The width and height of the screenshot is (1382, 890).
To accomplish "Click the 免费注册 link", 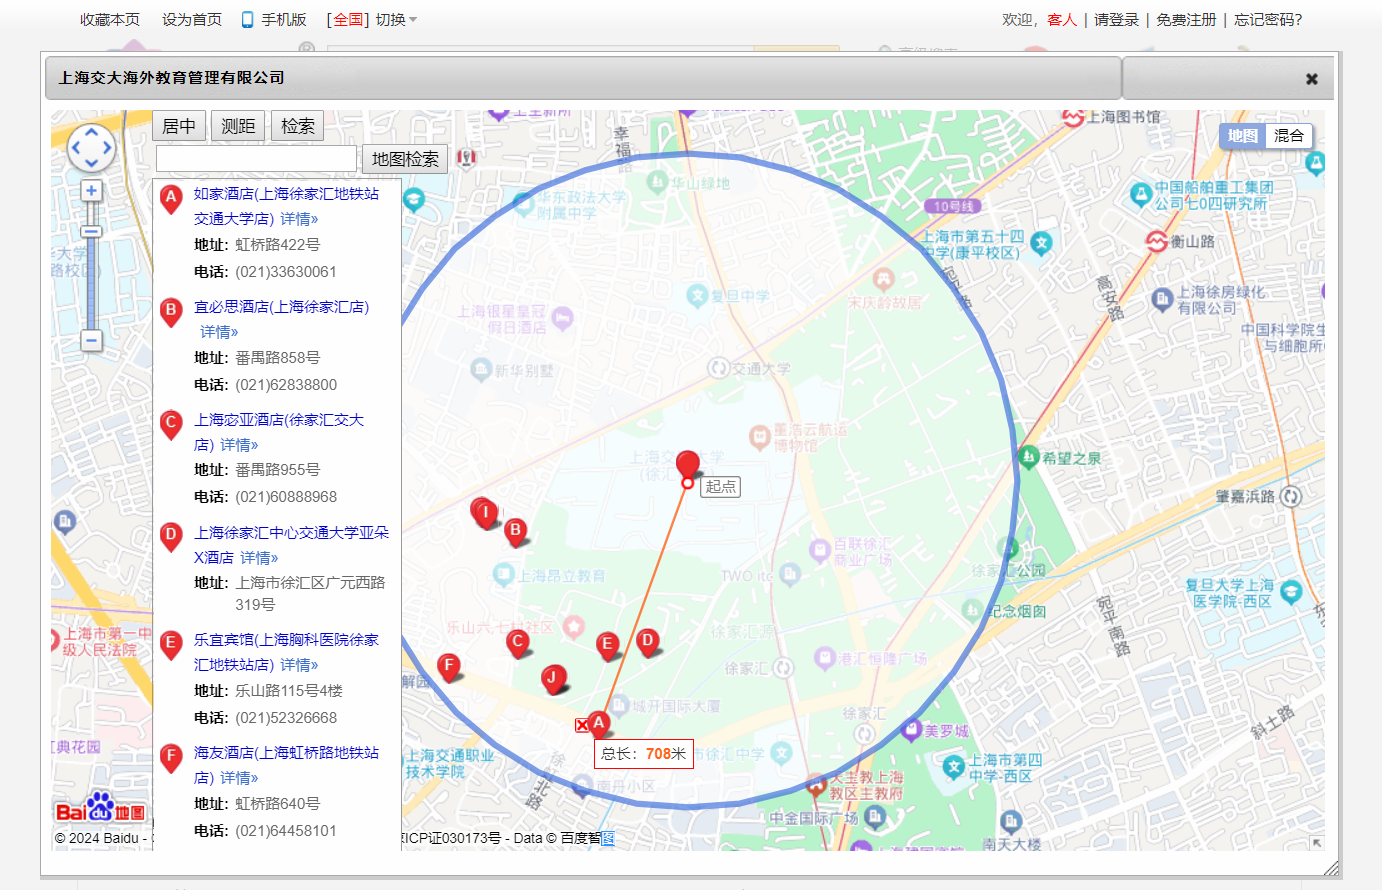I will point(1186,20).
